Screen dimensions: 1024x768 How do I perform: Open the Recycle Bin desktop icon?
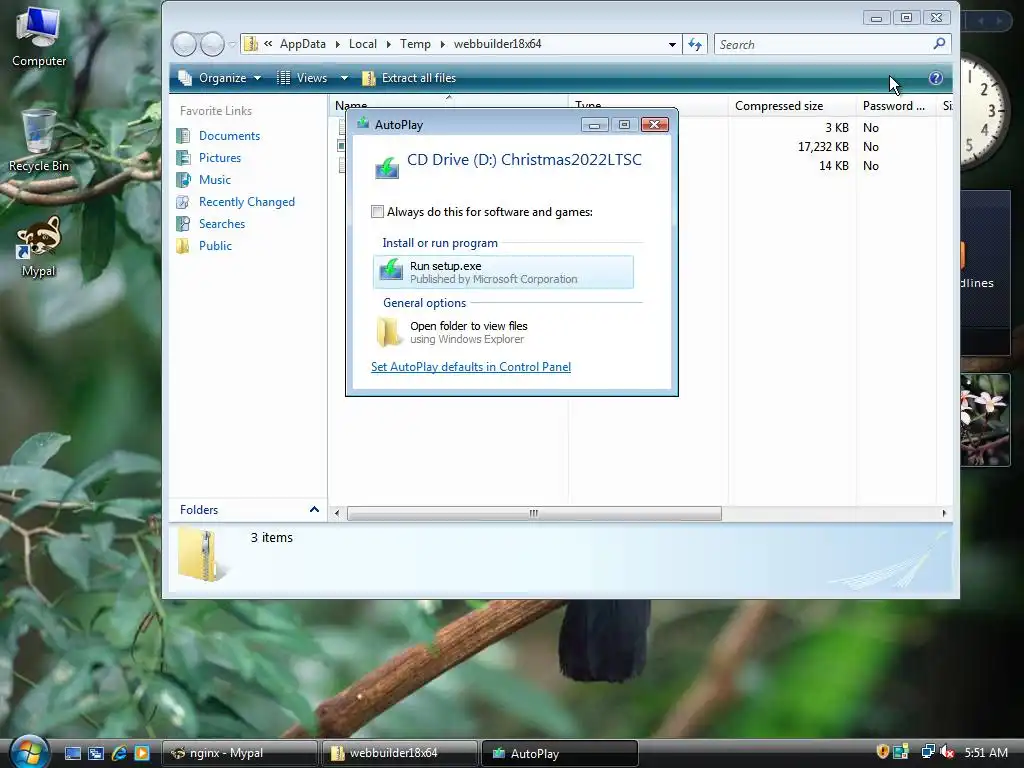click(39, 140)
